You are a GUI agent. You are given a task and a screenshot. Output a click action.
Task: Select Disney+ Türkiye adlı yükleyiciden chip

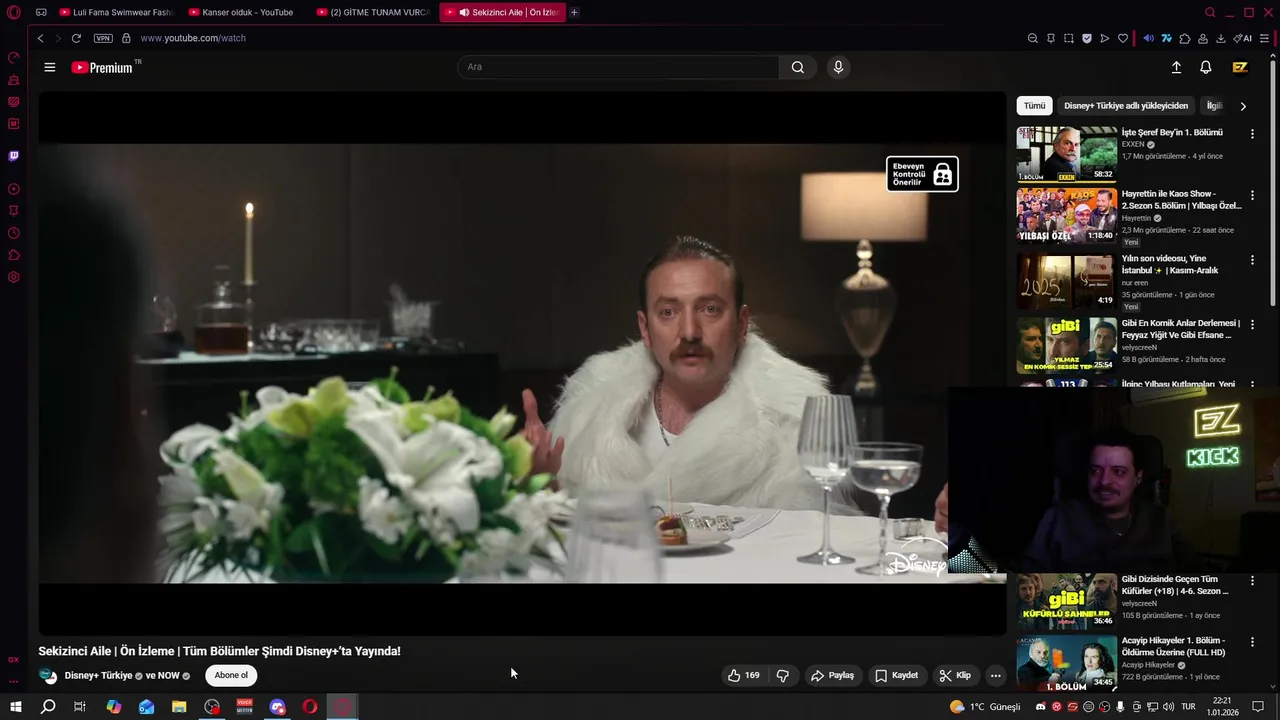1126,105
